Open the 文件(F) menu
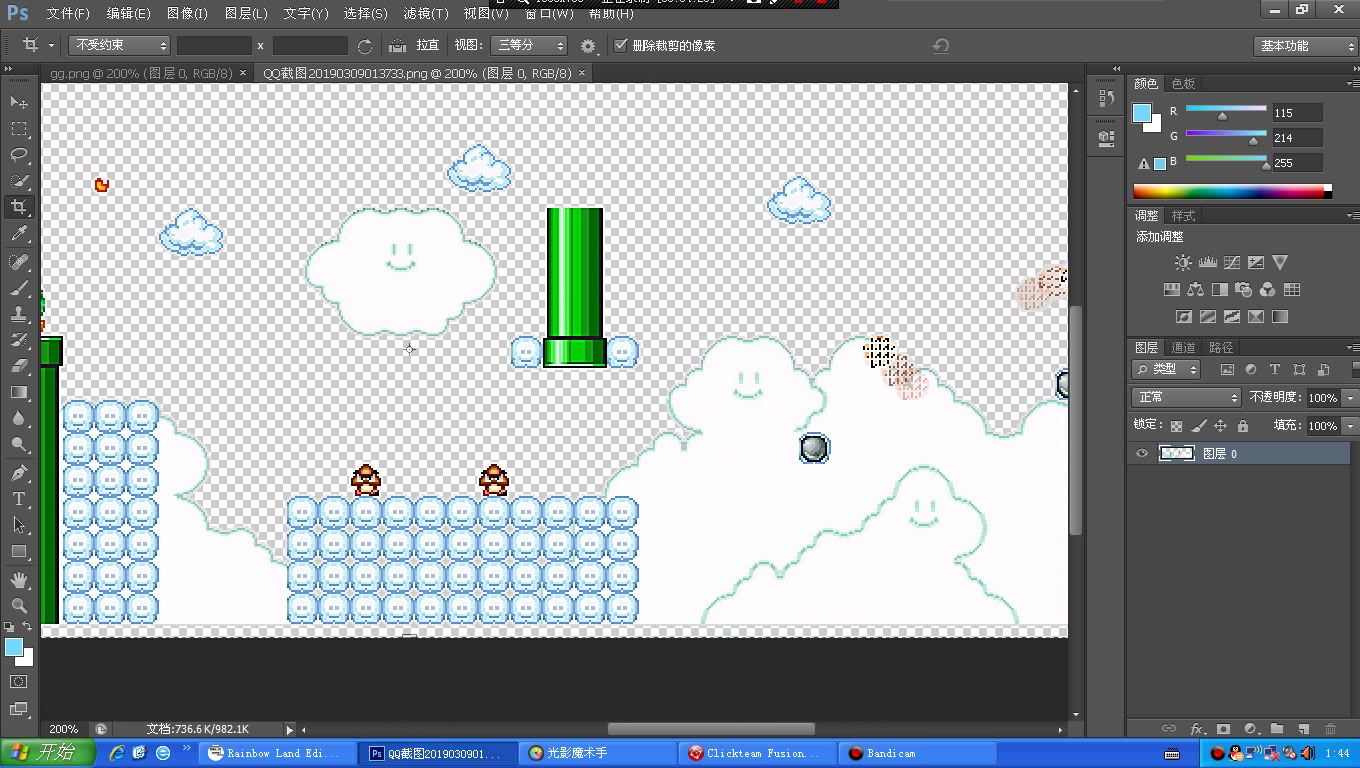 (67, 14)
